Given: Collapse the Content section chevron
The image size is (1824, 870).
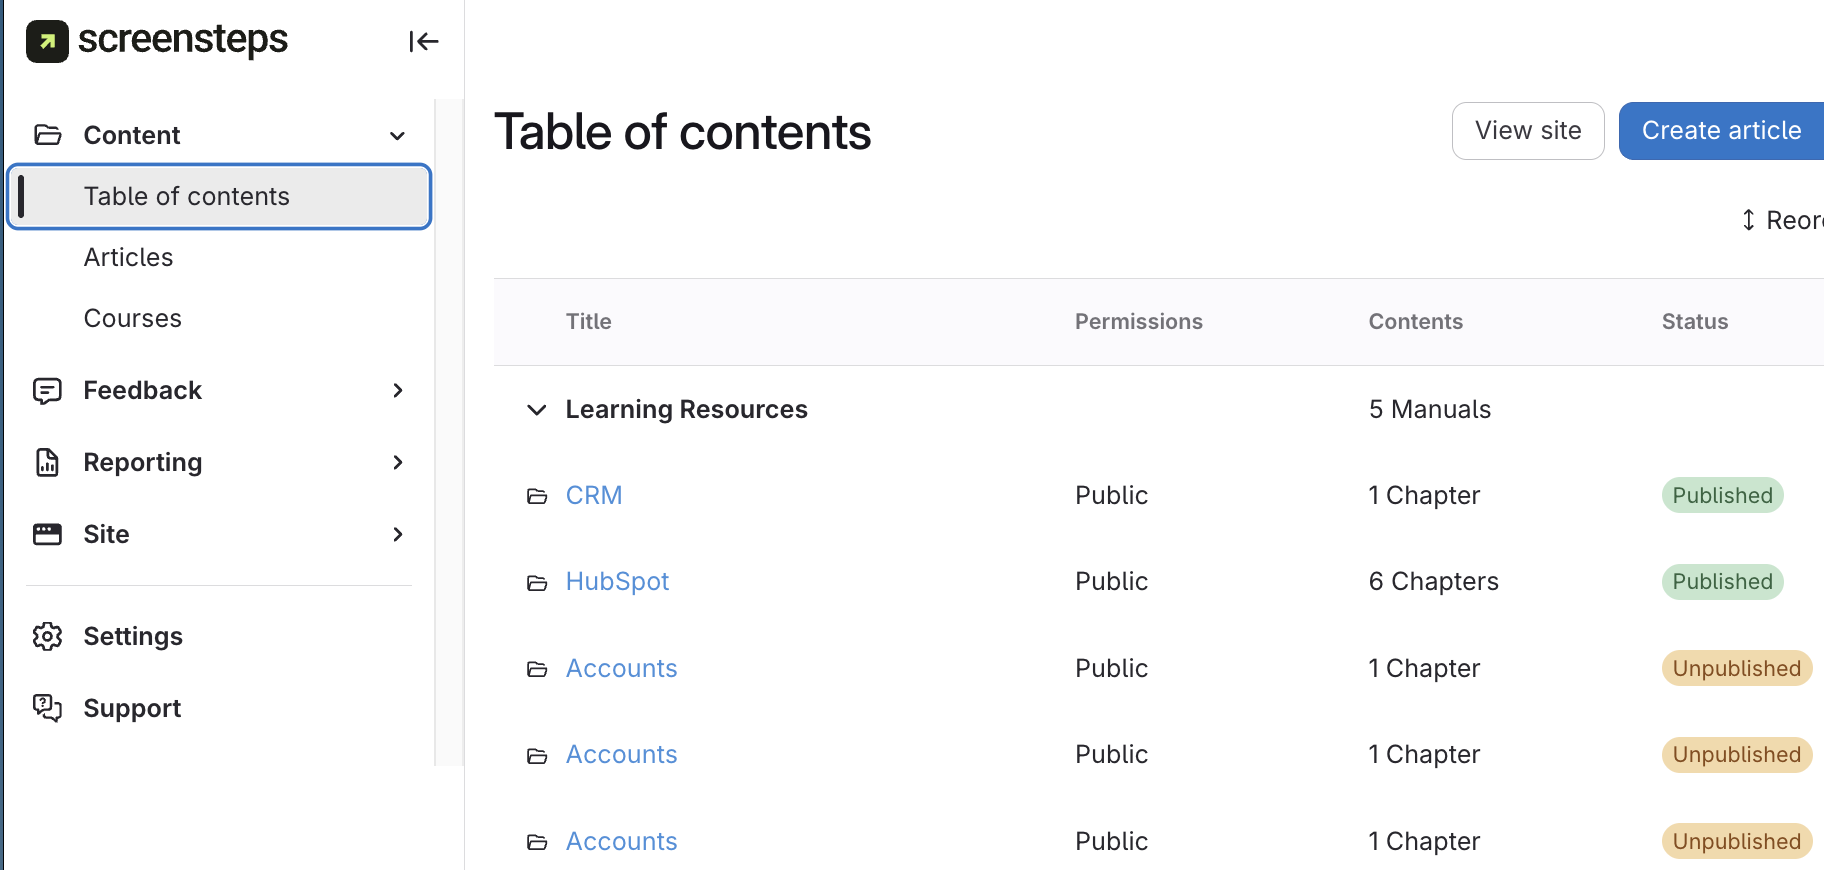Looking at the screenshot, I should click(x=397, y=136).
